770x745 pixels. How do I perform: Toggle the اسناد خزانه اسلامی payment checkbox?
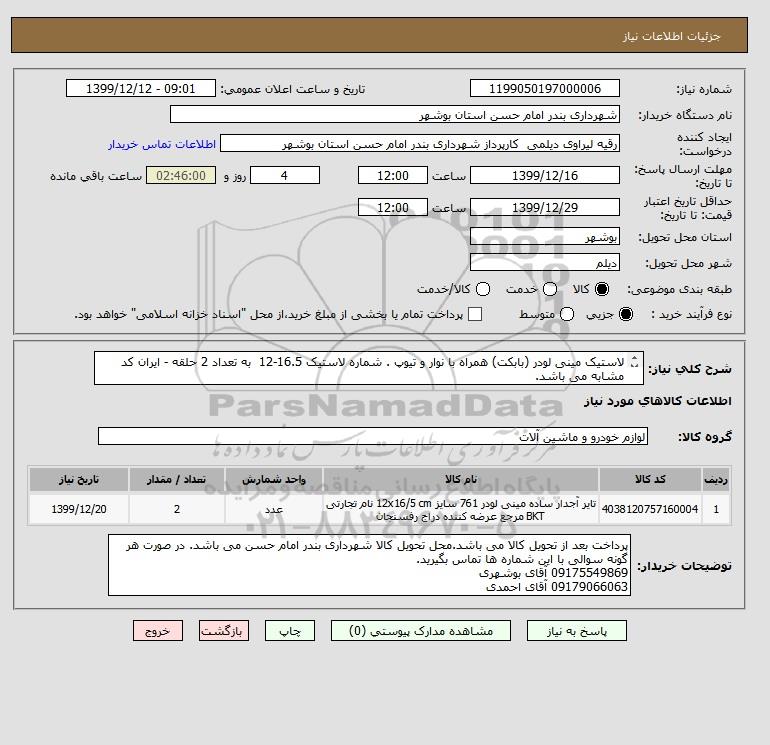[475, 314]
